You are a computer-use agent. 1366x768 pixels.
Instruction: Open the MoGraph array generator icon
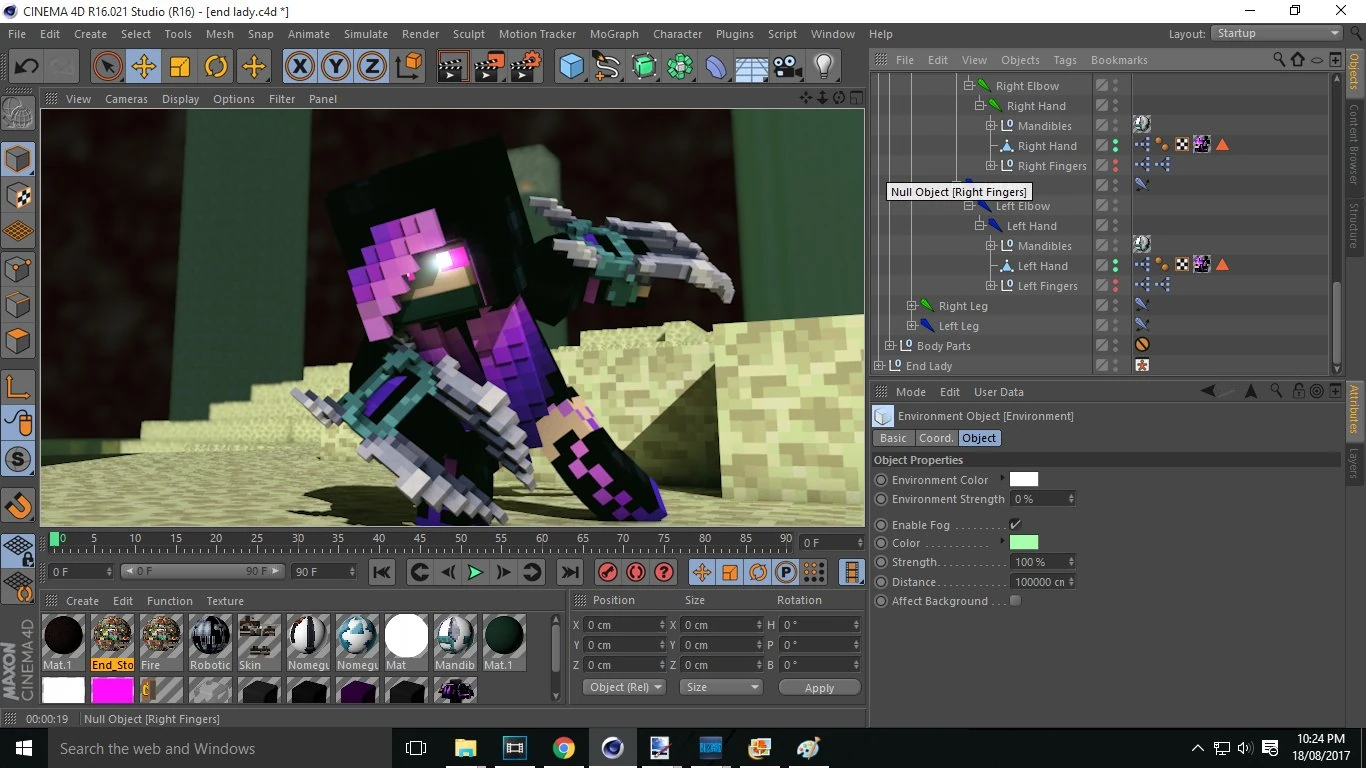coord(680,67)
